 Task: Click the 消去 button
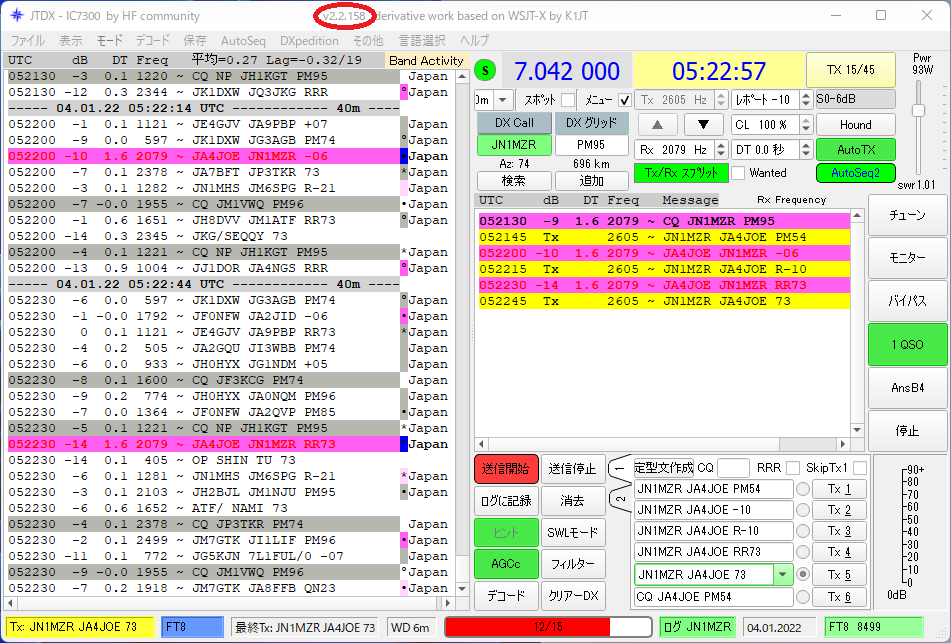(x=573, y=500)
